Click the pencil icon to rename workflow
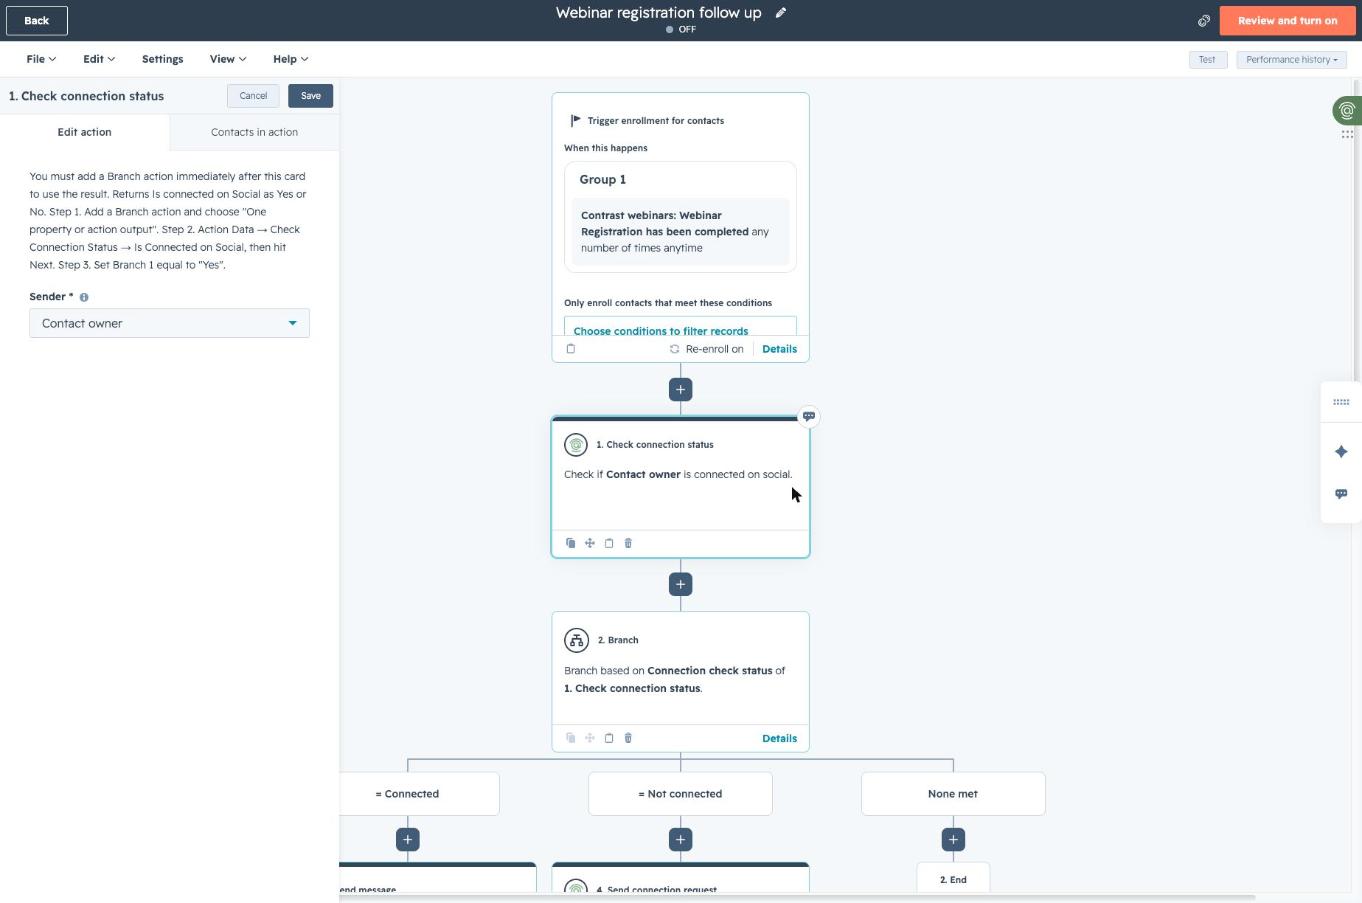Viewport: 1362px width, 903px height. coord(781,13)
